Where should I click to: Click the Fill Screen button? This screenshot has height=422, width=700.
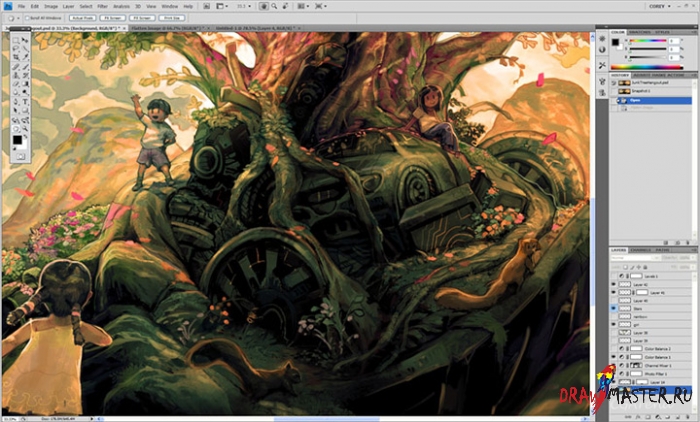pos(142,18)
